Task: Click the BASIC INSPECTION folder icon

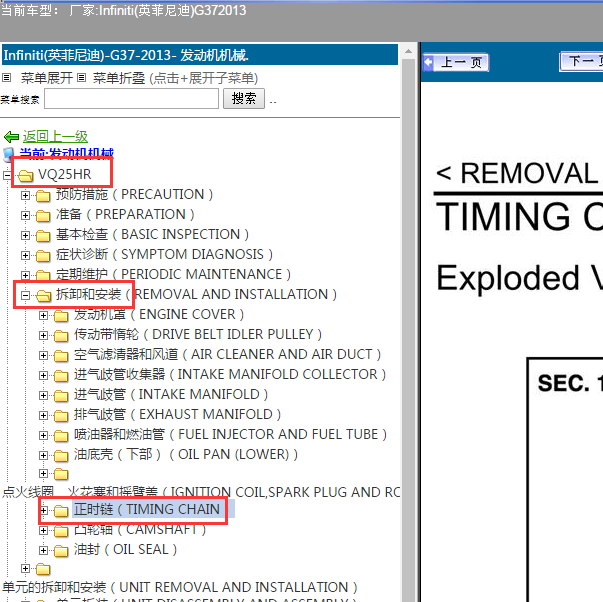Action: 43,236
